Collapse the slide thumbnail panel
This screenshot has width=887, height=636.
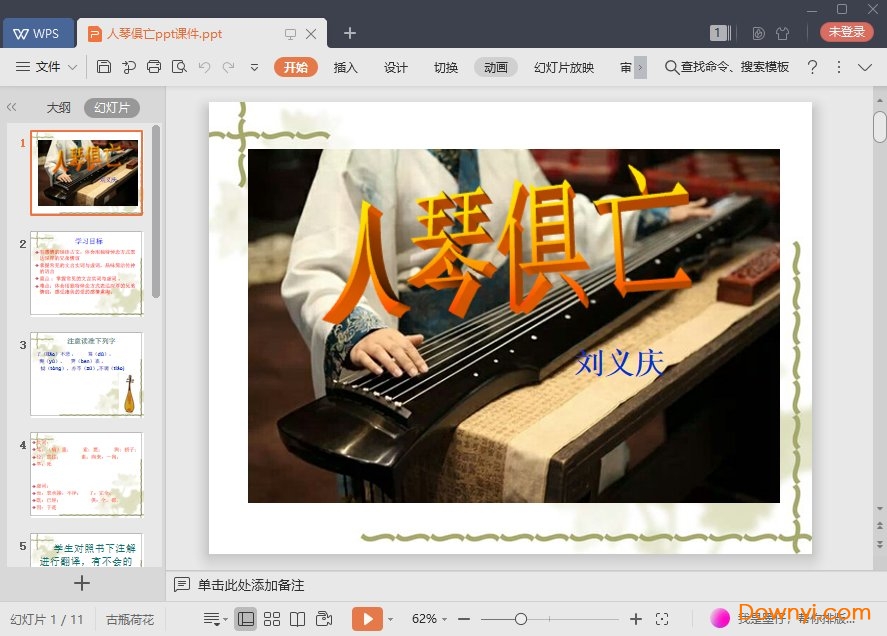click(12, 107)
